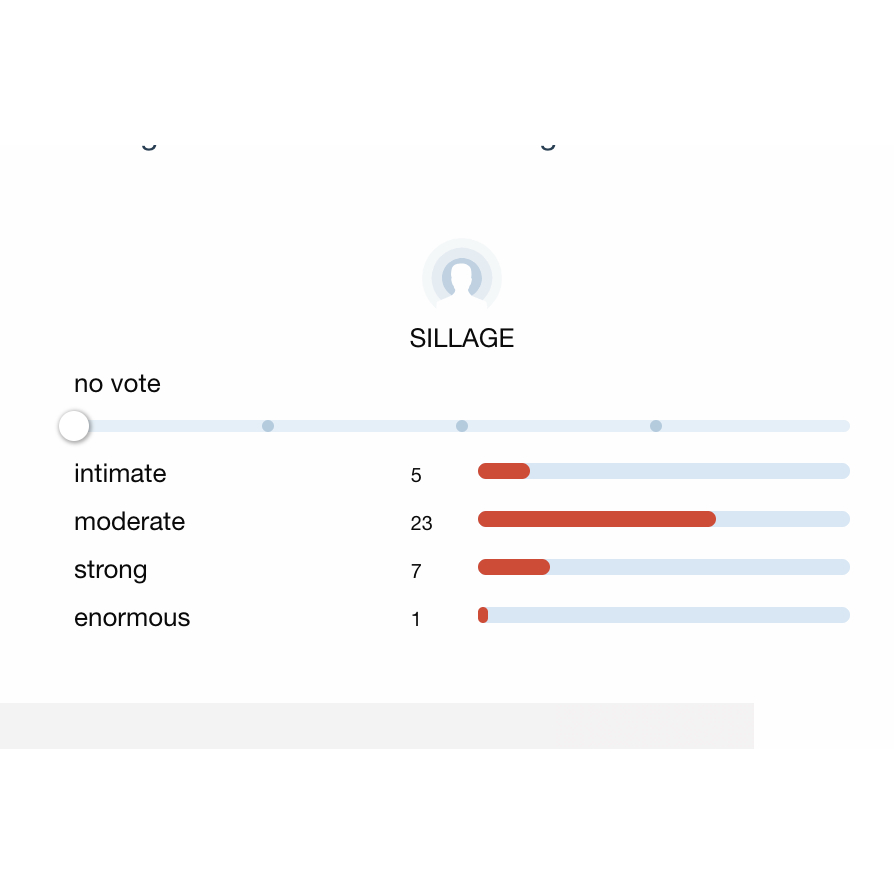
Task: Click the red enormous results bar
Action: (x=483, y=615)
